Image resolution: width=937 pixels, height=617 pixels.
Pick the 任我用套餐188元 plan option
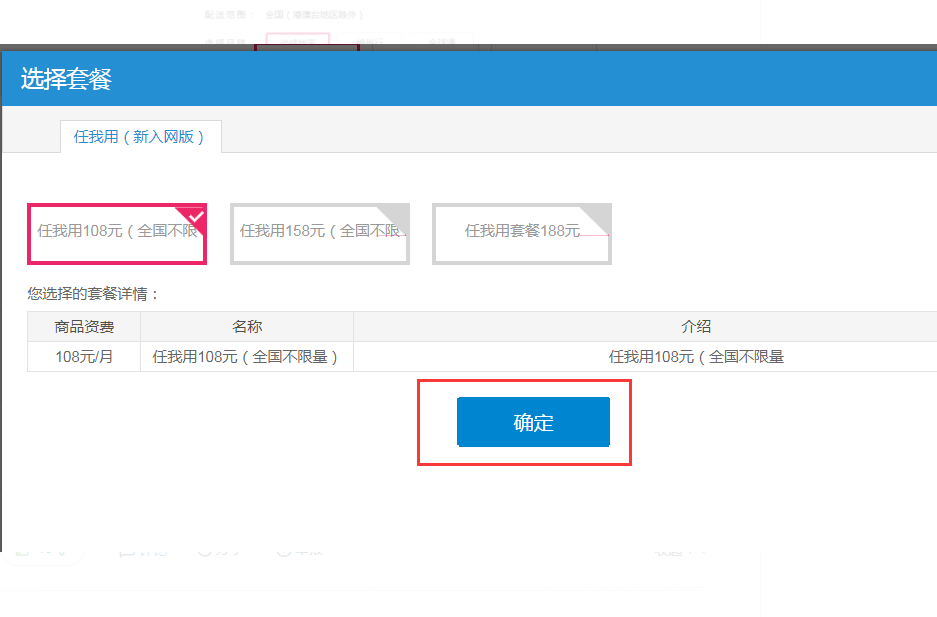[x=521, y=232]
